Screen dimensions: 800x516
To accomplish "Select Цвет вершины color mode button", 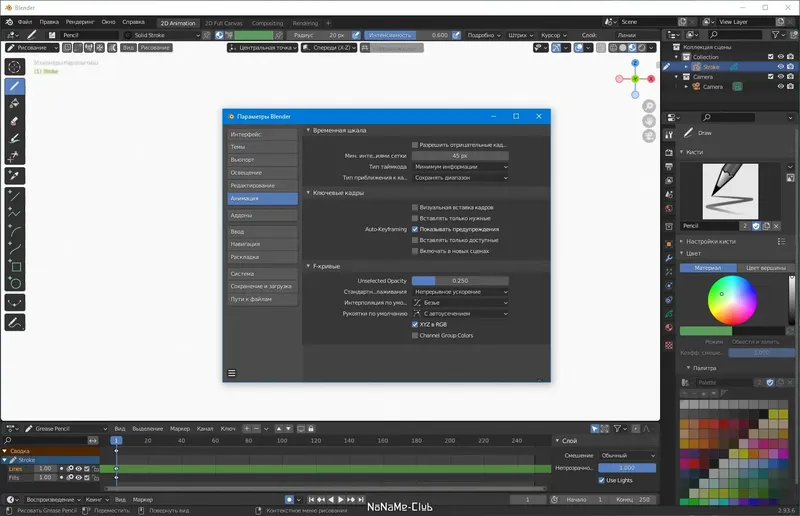I will pyautogui.click(x=765, y=268).
